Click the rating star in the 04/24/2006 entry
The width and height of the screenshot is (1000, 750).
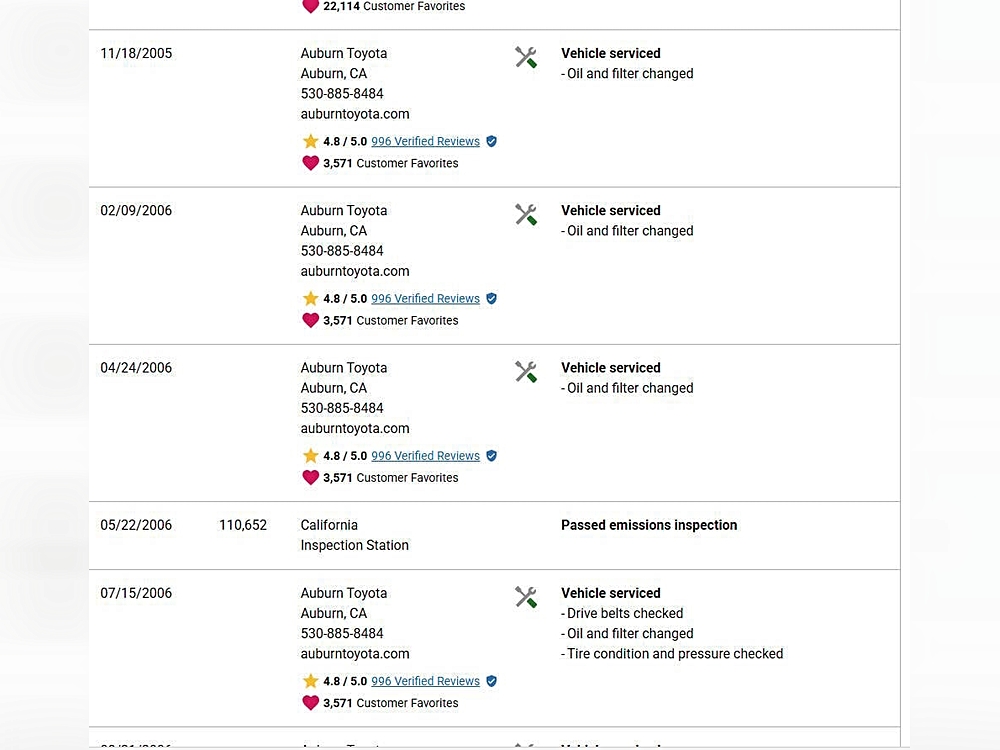click(x=311, y=456)
